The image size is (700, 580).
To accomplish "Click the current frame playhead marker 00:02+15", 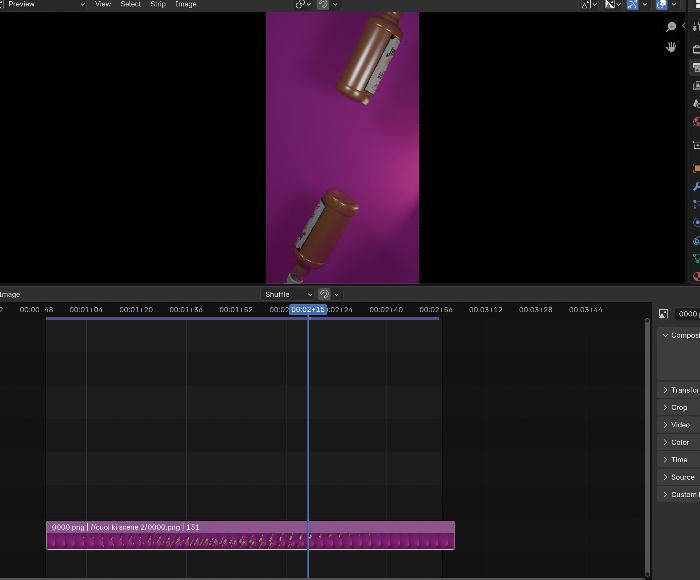I will [308, 309].
